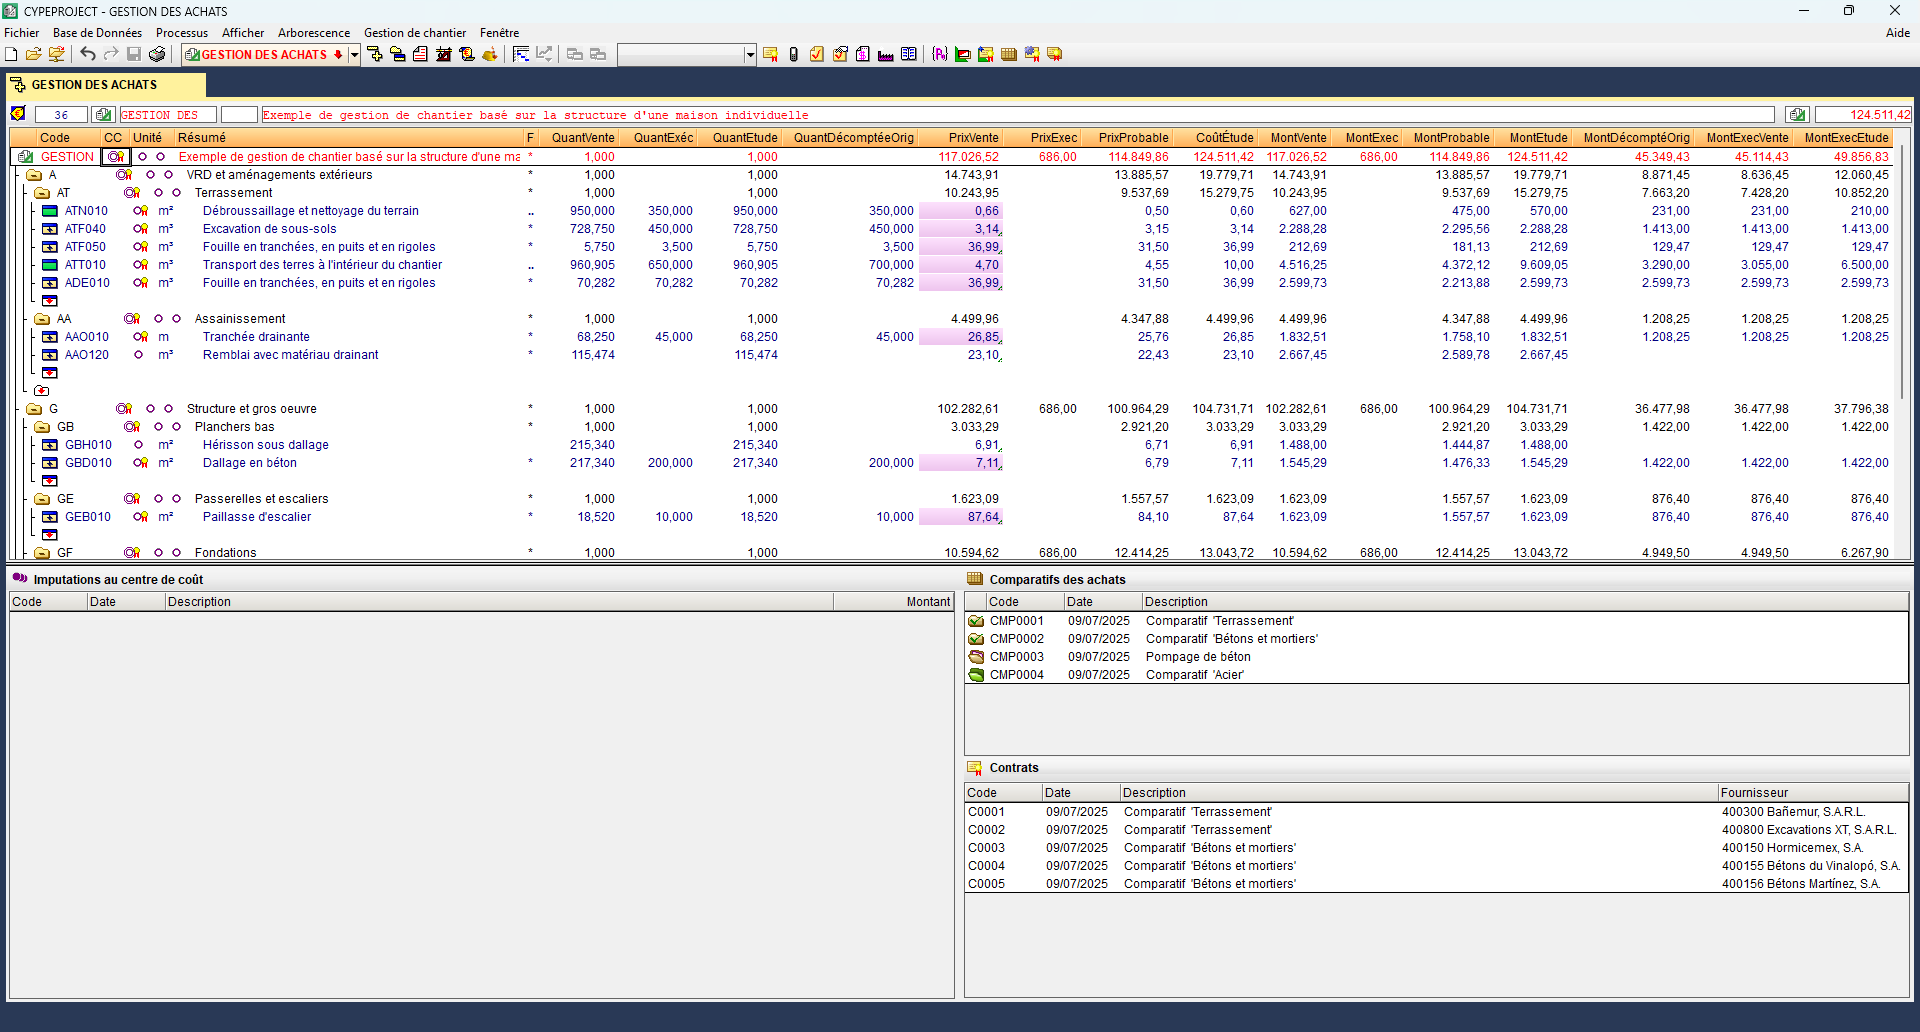Collapse the AT Terrassement folder
The image size is (1920, 1032).
point(42,193)
